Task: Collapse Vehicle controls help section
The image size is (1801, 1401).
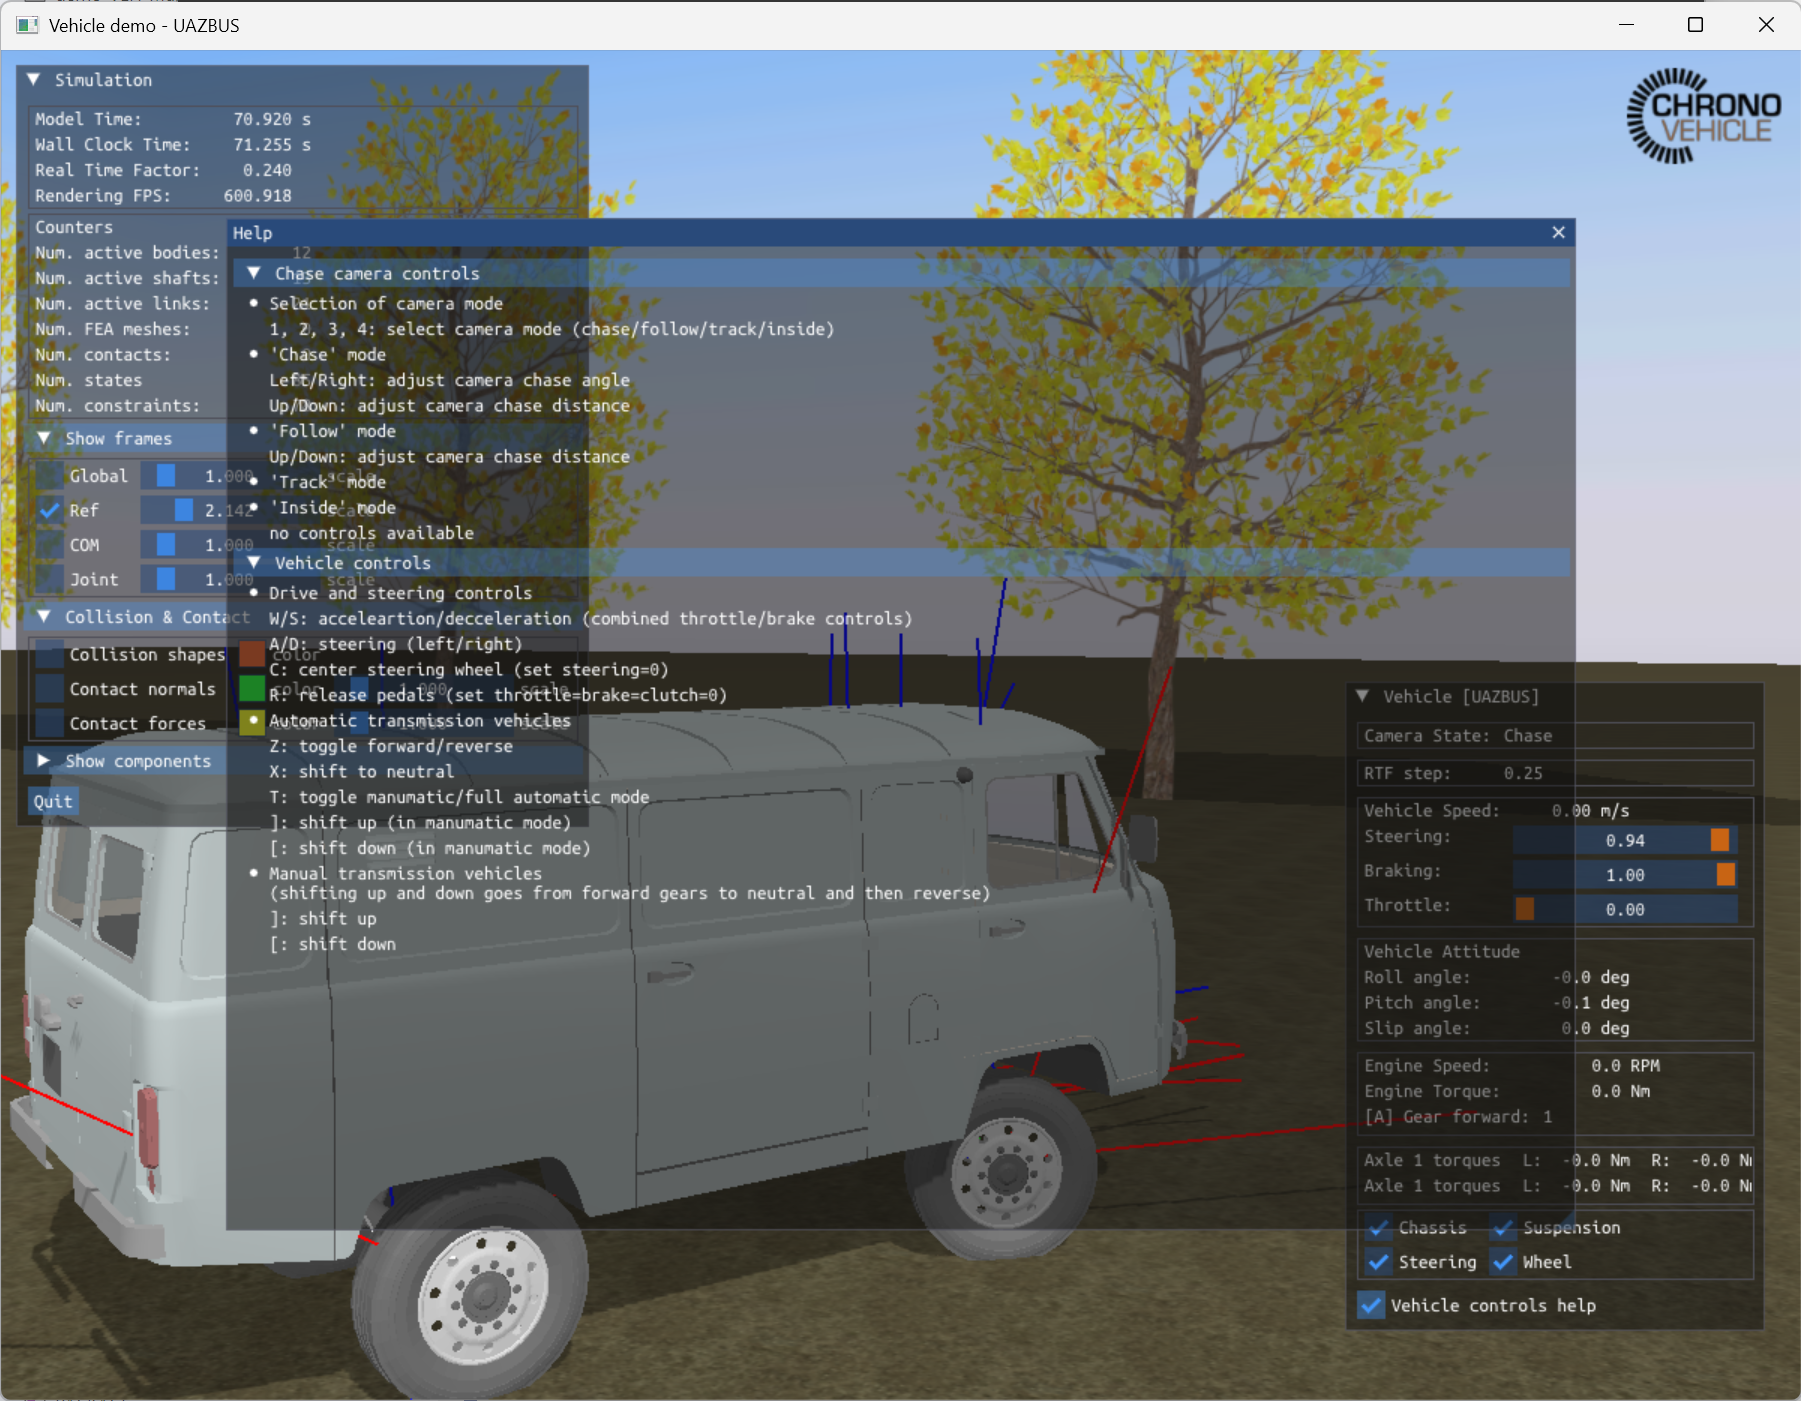Action: (254, 562)
